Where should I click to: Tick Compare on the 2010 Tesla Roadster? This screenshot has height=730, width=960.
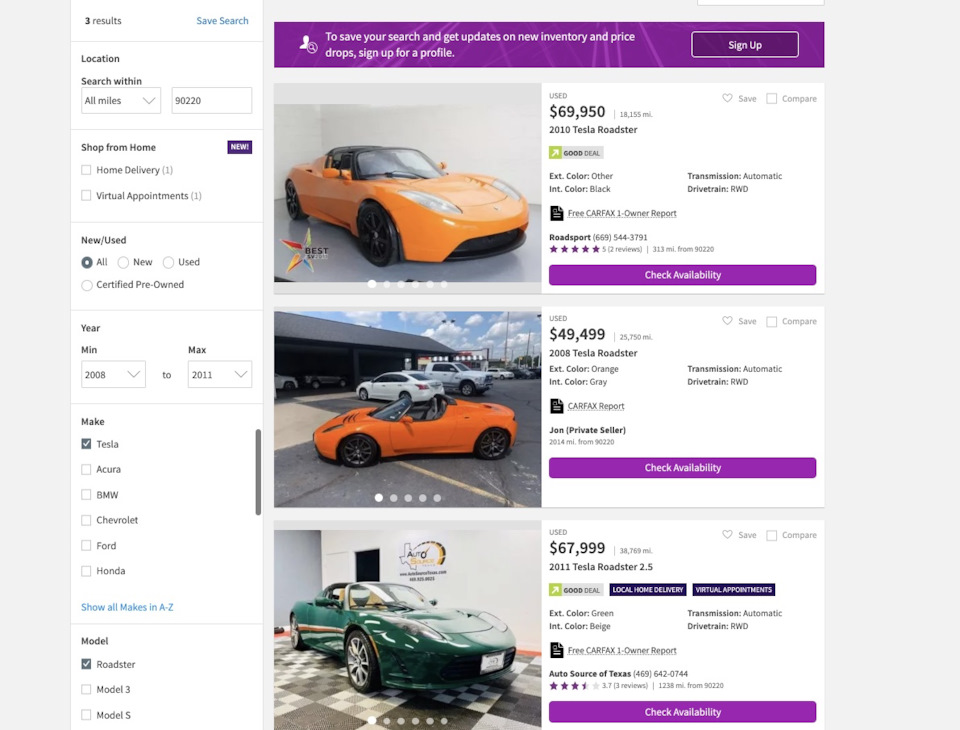771,99
